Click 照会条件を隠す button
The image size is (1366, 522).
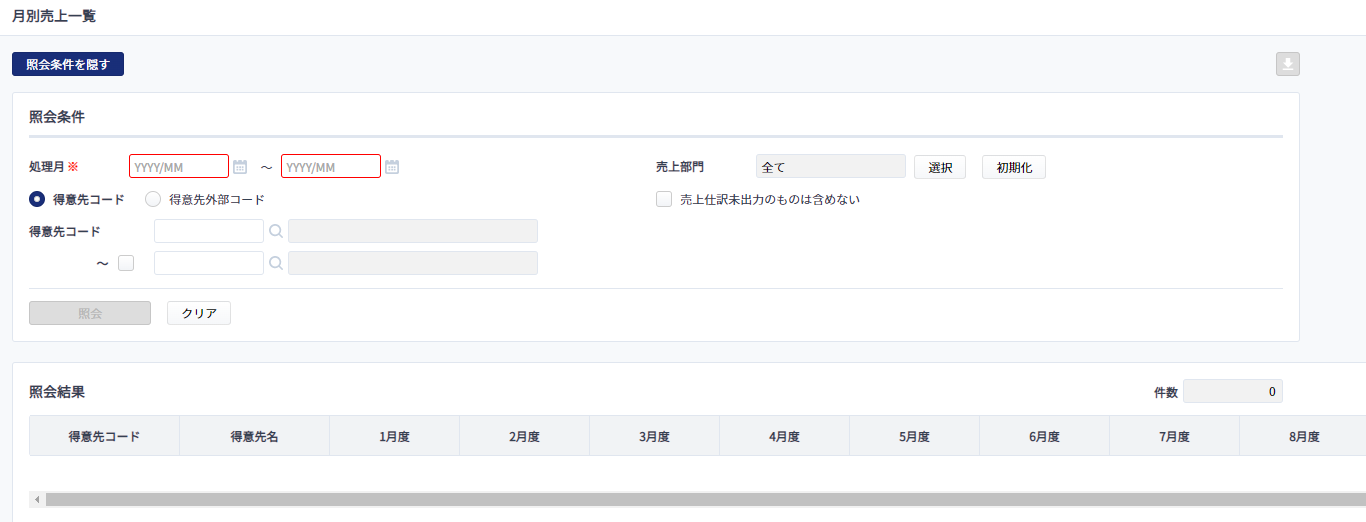pos(68,64)
